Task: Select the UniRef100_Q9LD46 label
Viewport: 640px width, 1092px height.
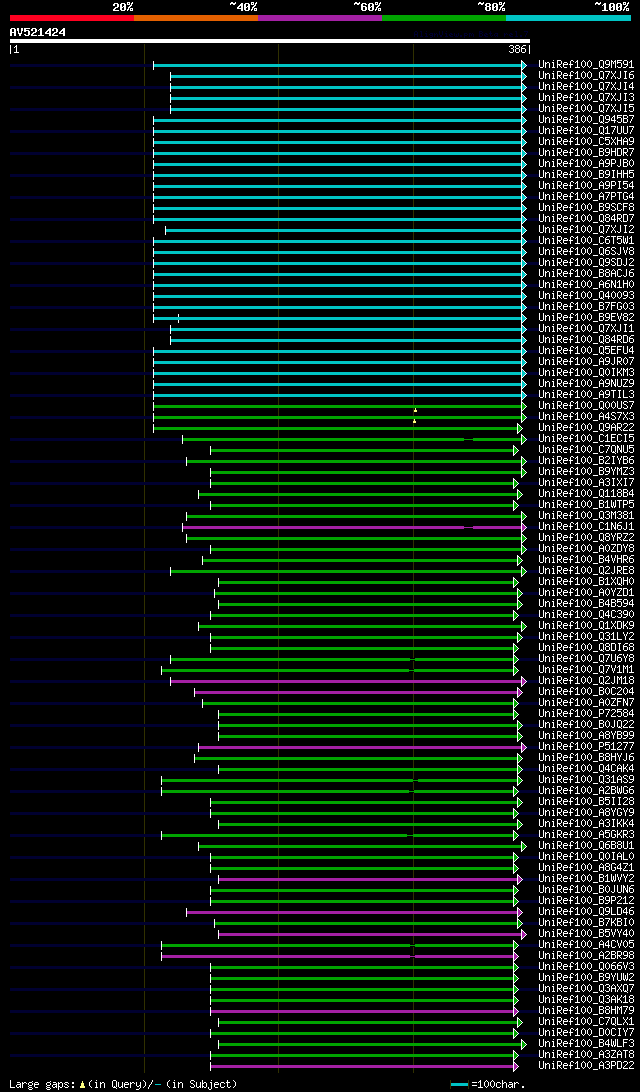Action: (586, 912)
